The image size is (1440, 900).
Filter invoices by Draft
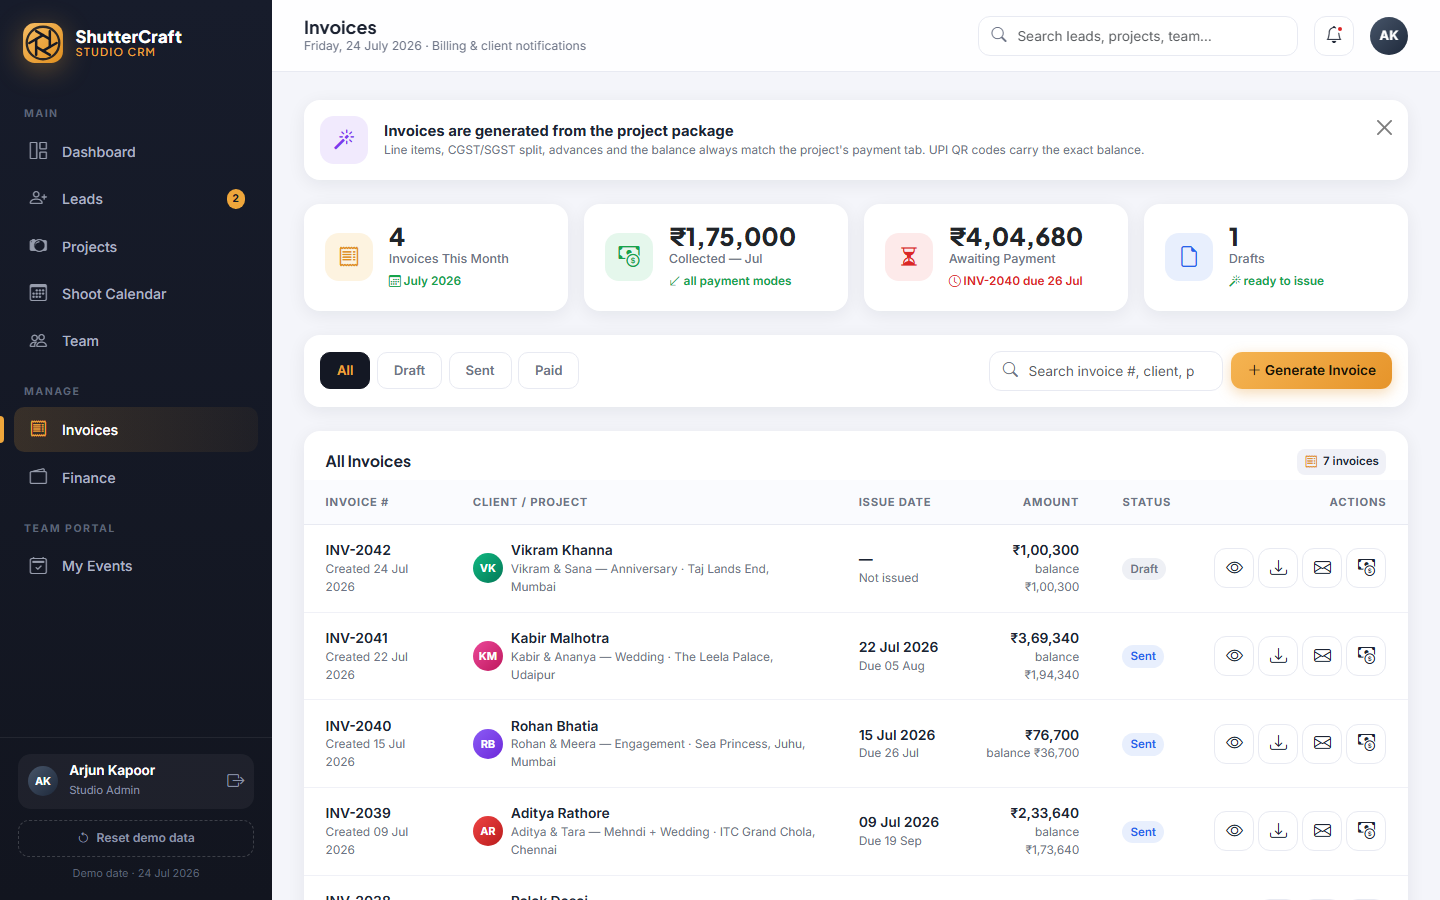(x=409, y=371)
